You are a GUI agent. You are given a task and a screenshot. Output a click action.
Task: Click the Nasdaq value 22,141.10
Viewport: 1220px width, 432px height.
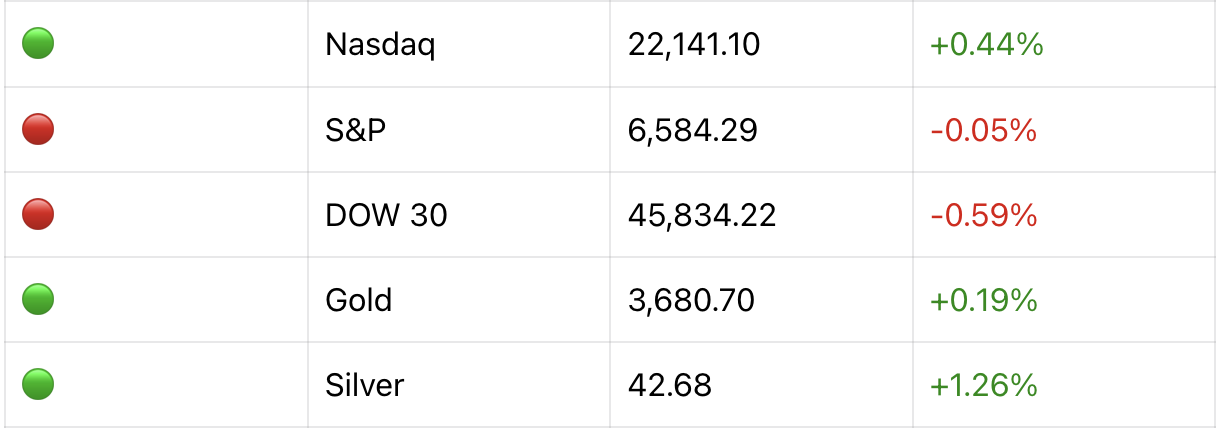(x=694, y=45)
